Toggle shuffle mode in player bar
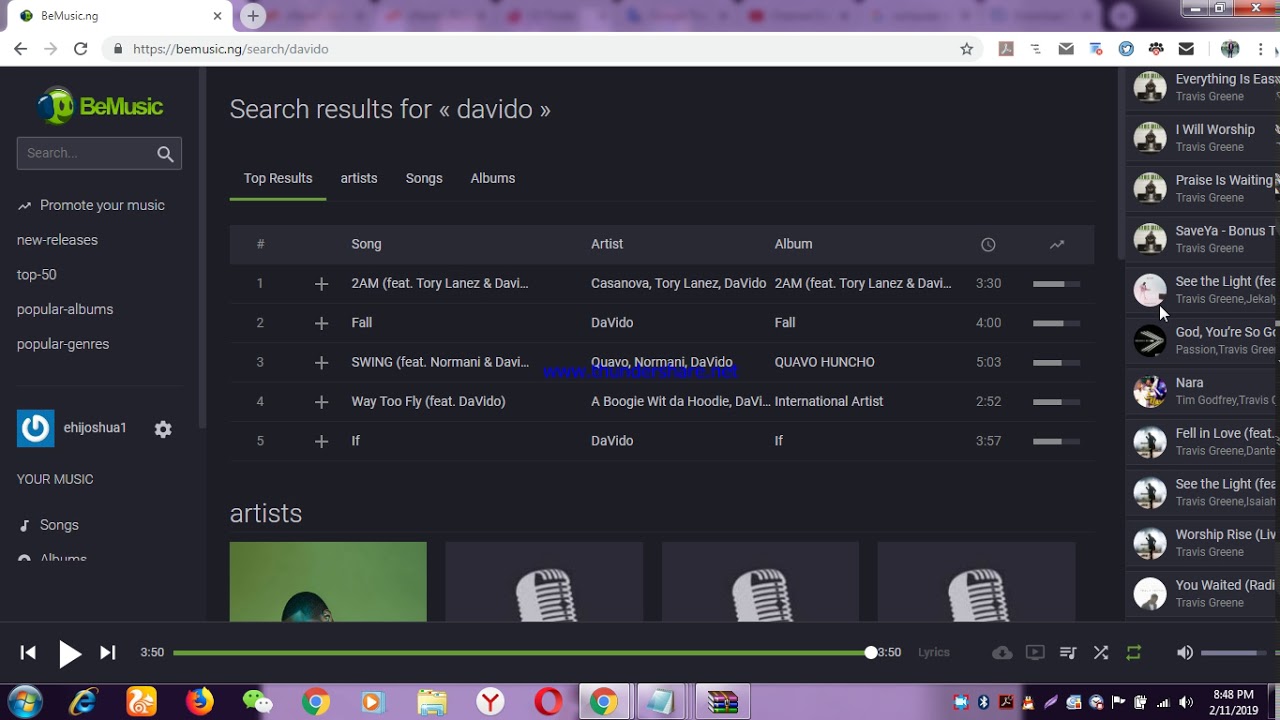The width and height of the screenshot is (1280, 720). (x=1101, y=653)
